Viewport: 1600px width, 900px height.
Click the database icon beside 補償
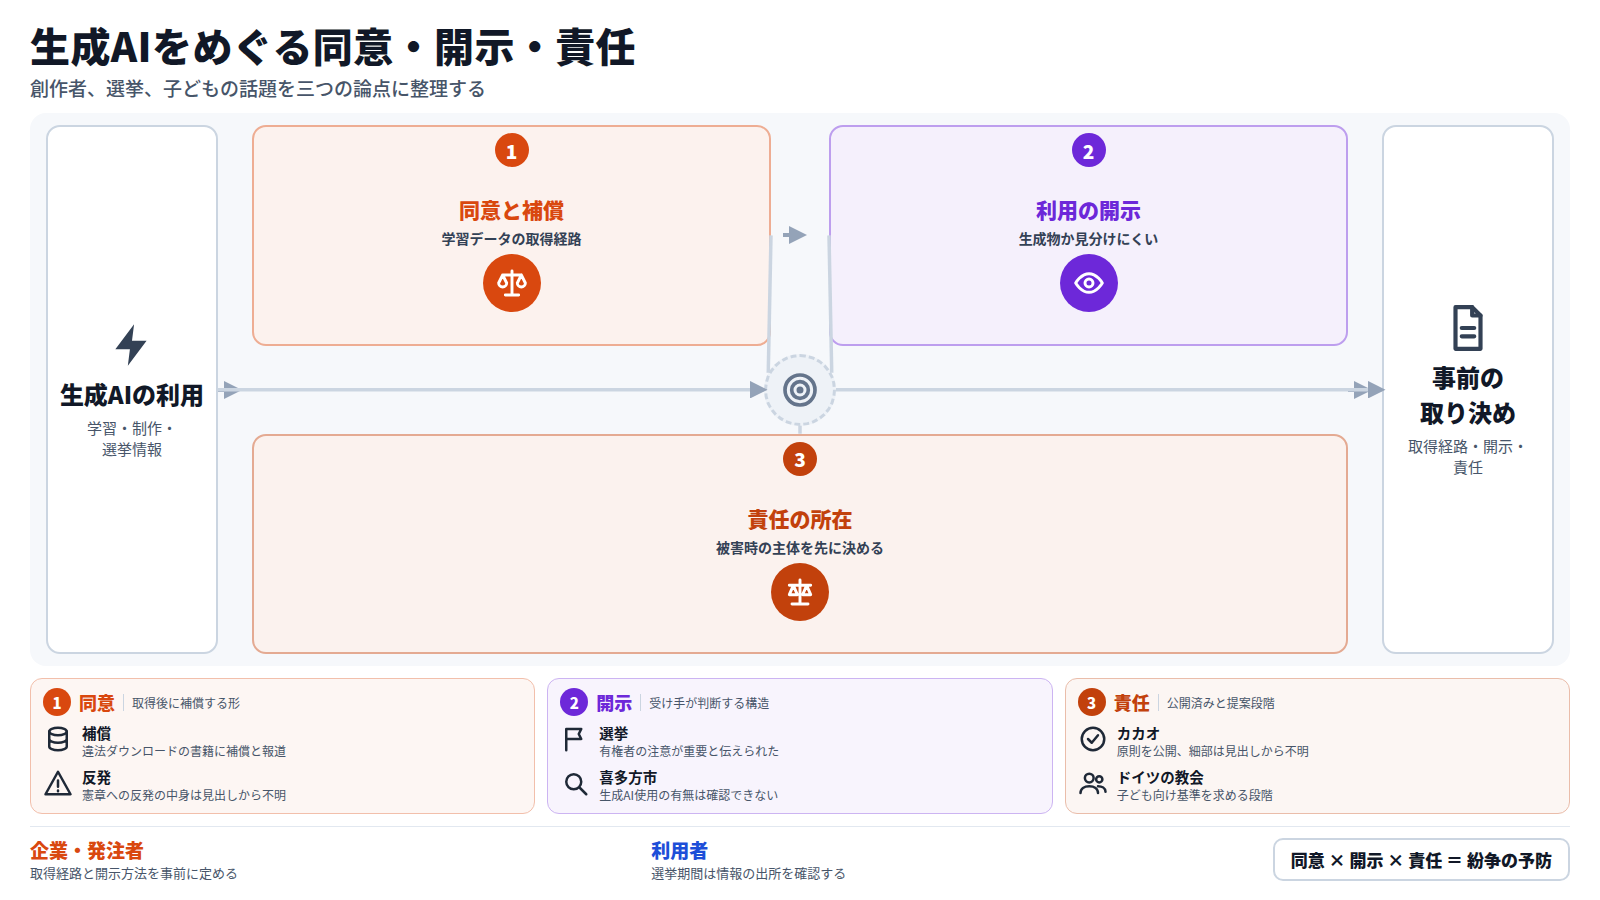click(x=58, y=740)
